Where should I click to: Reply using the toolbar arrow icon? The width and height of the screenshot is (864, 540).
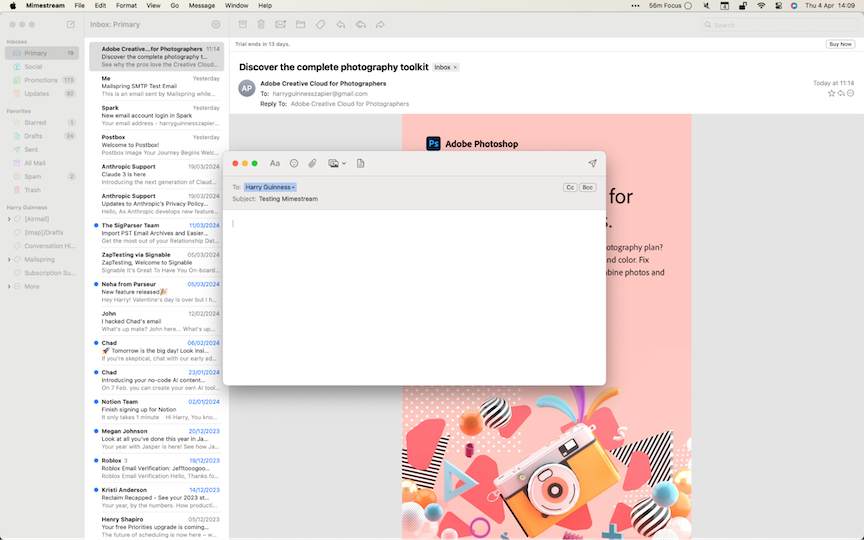click(341, 24)
